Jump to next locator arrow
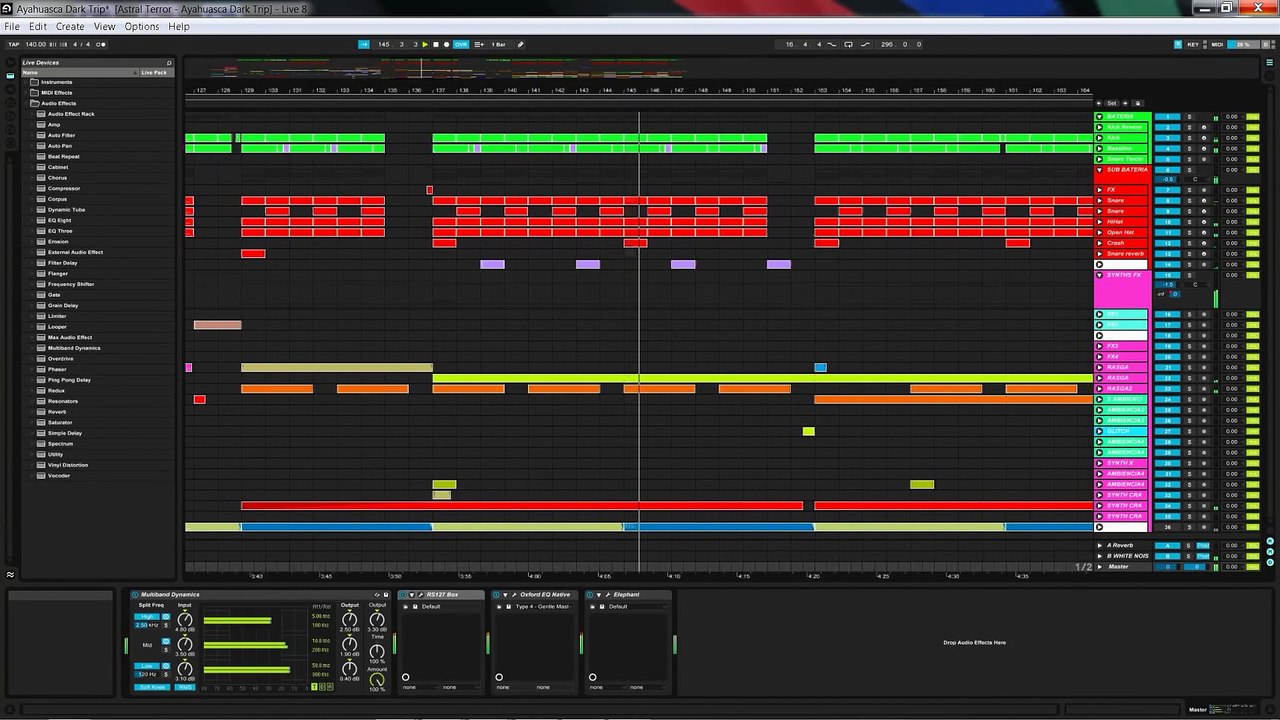 (x=1125, y=103)
